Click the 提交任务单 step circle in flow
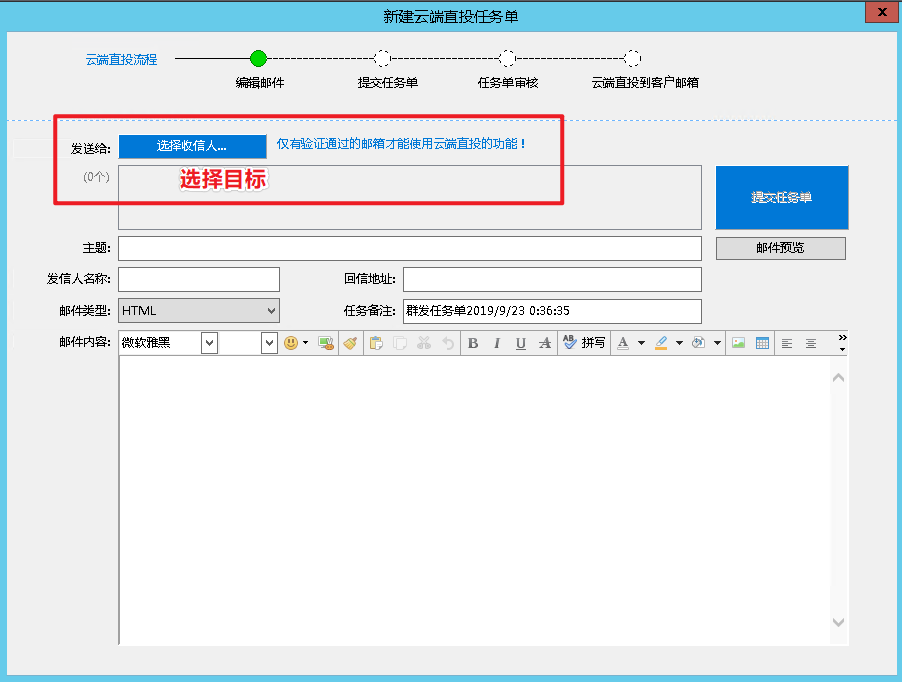Screen dimensions: 902x682 coord(383,58)
